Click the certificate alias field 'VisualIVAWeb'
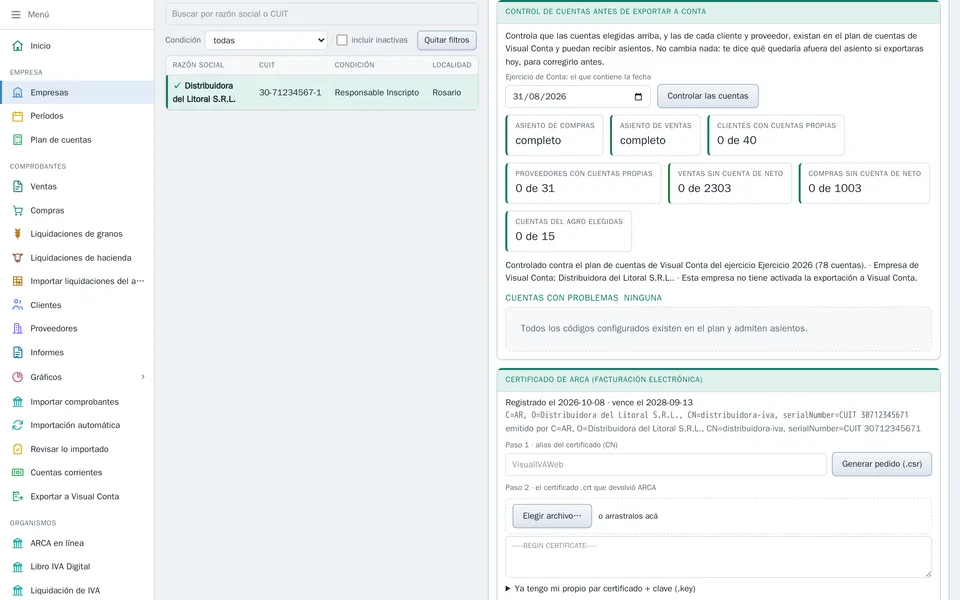The height and width of the screenshot is (600, 960). (666, 464)
